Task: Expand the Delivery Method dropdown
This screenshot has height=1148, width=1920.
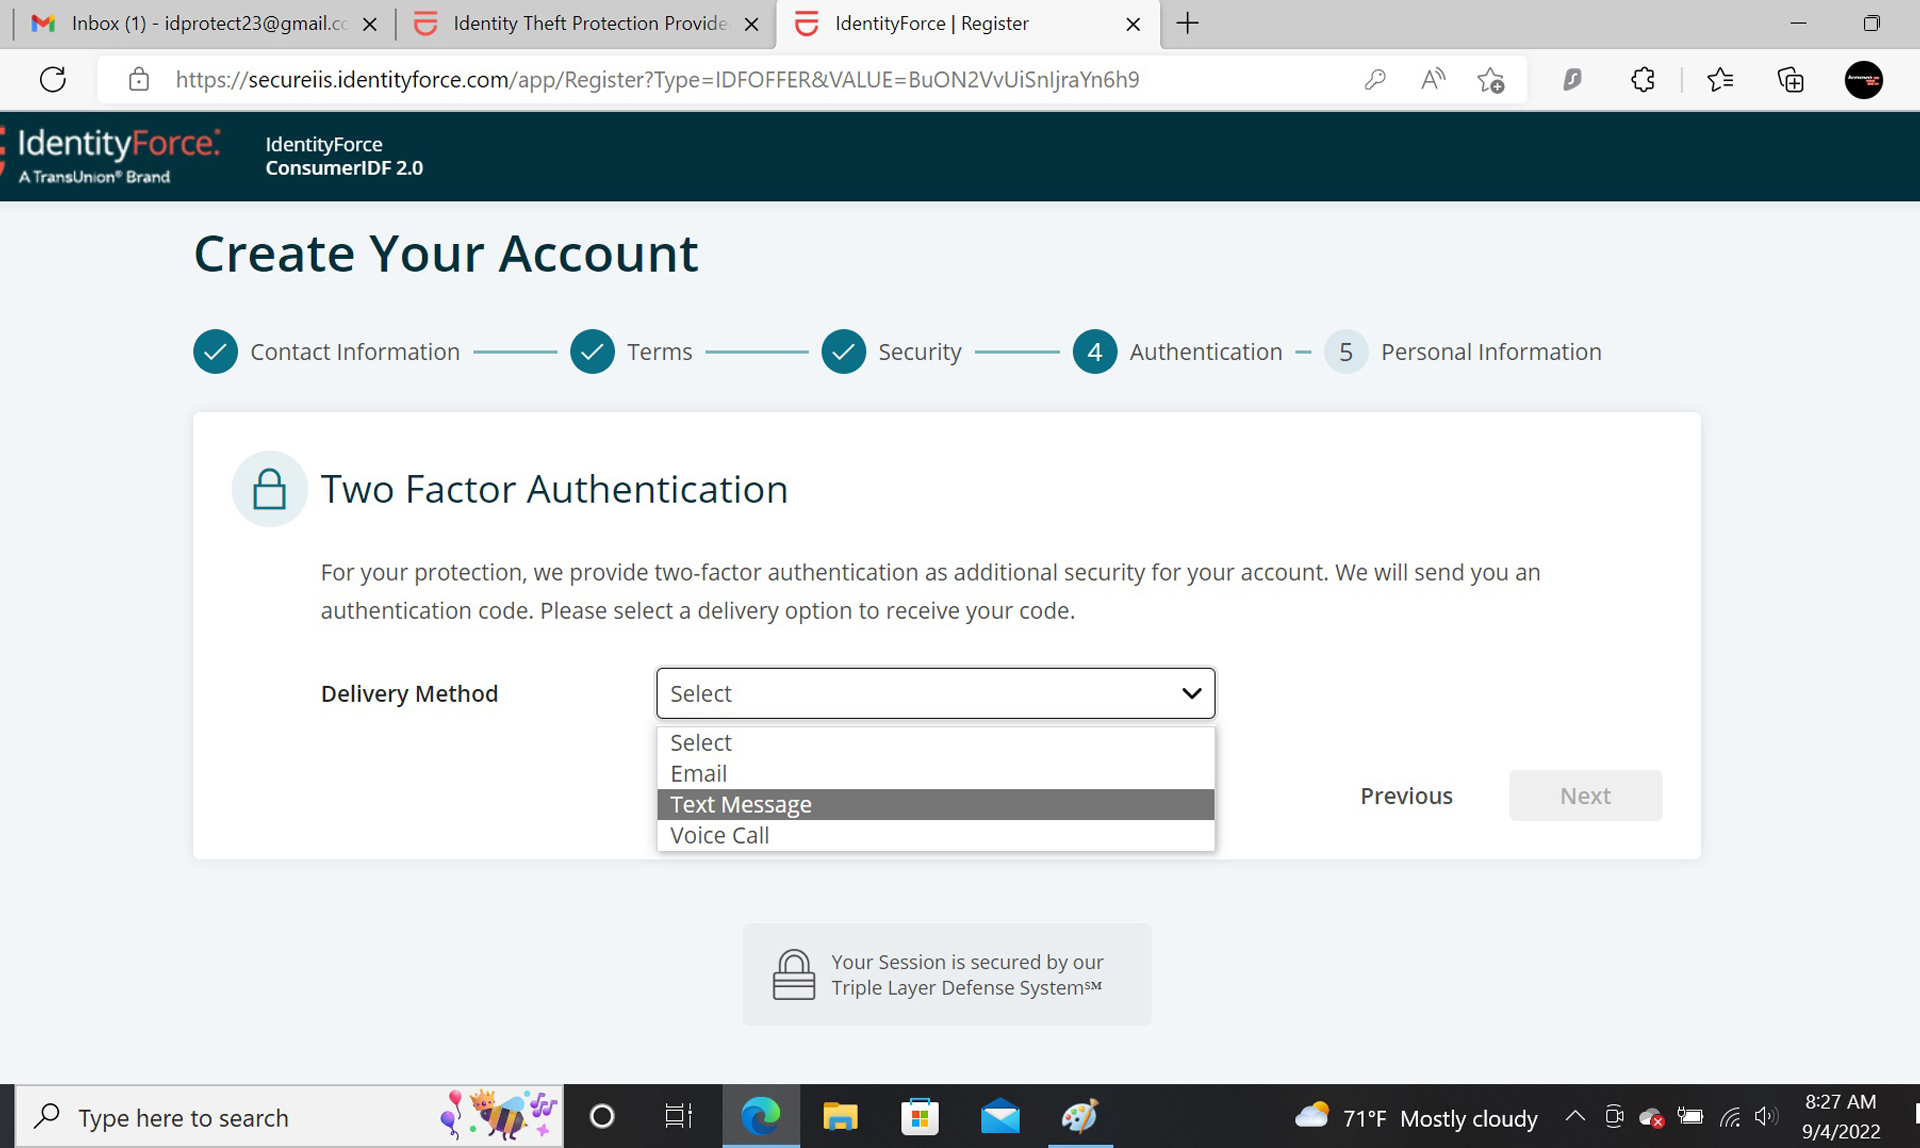Action: coord(935,693)
